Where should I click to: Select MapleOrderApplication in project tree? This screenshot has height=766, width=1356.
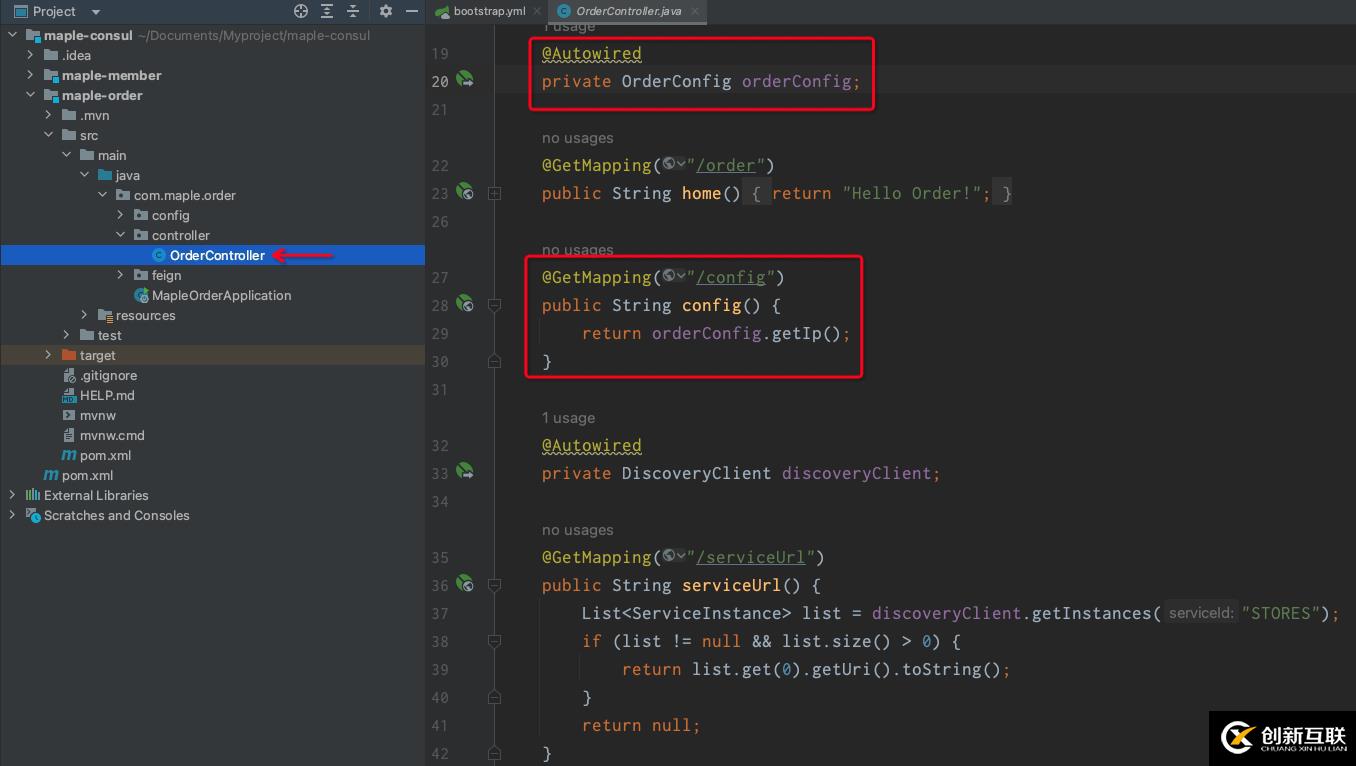(x=221, y=295)
